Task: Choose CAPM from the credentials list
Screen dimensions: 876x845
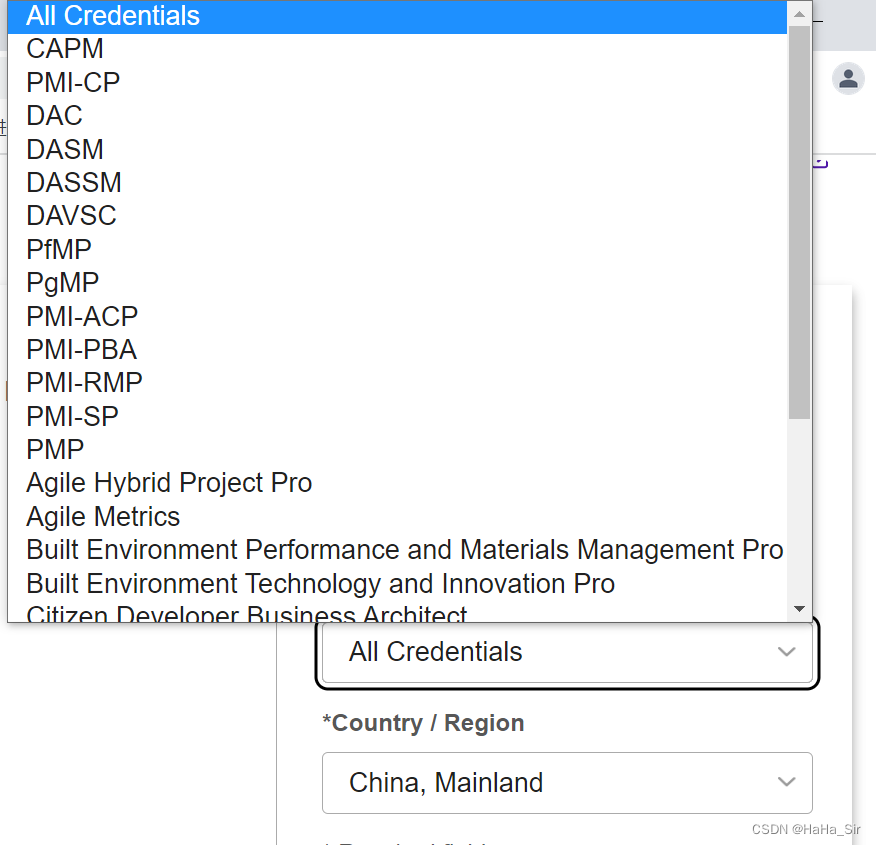Action: [397, 49]
